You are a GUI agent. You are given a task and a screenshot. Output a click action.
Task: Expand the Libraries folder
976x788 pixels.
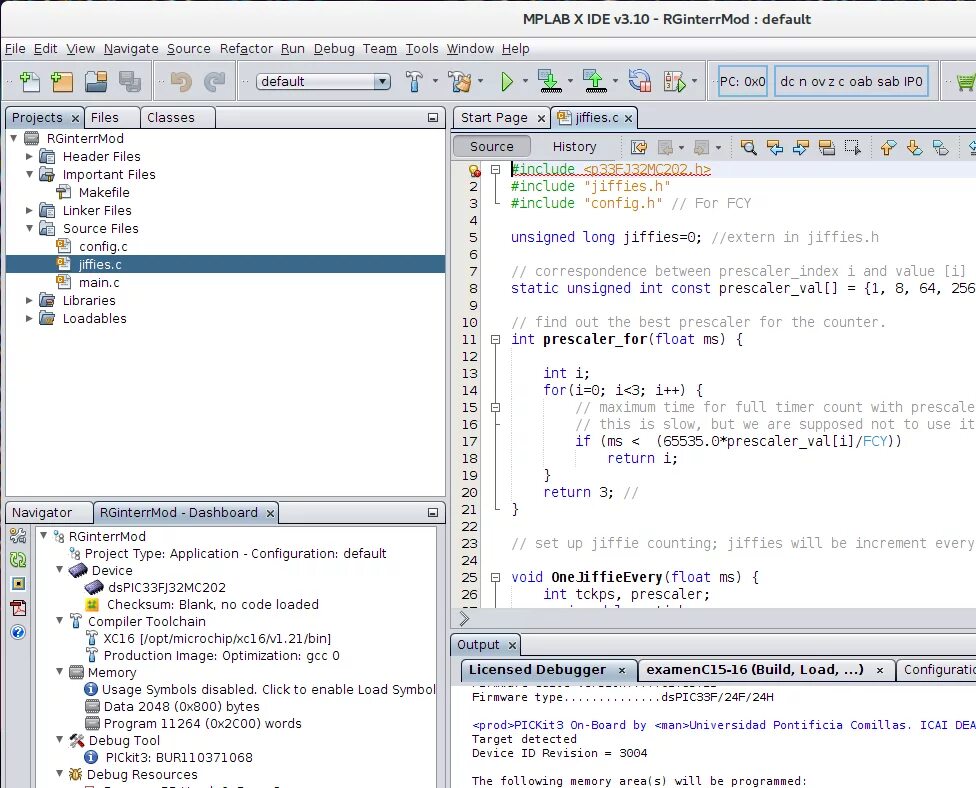click(x=29, y=300)
